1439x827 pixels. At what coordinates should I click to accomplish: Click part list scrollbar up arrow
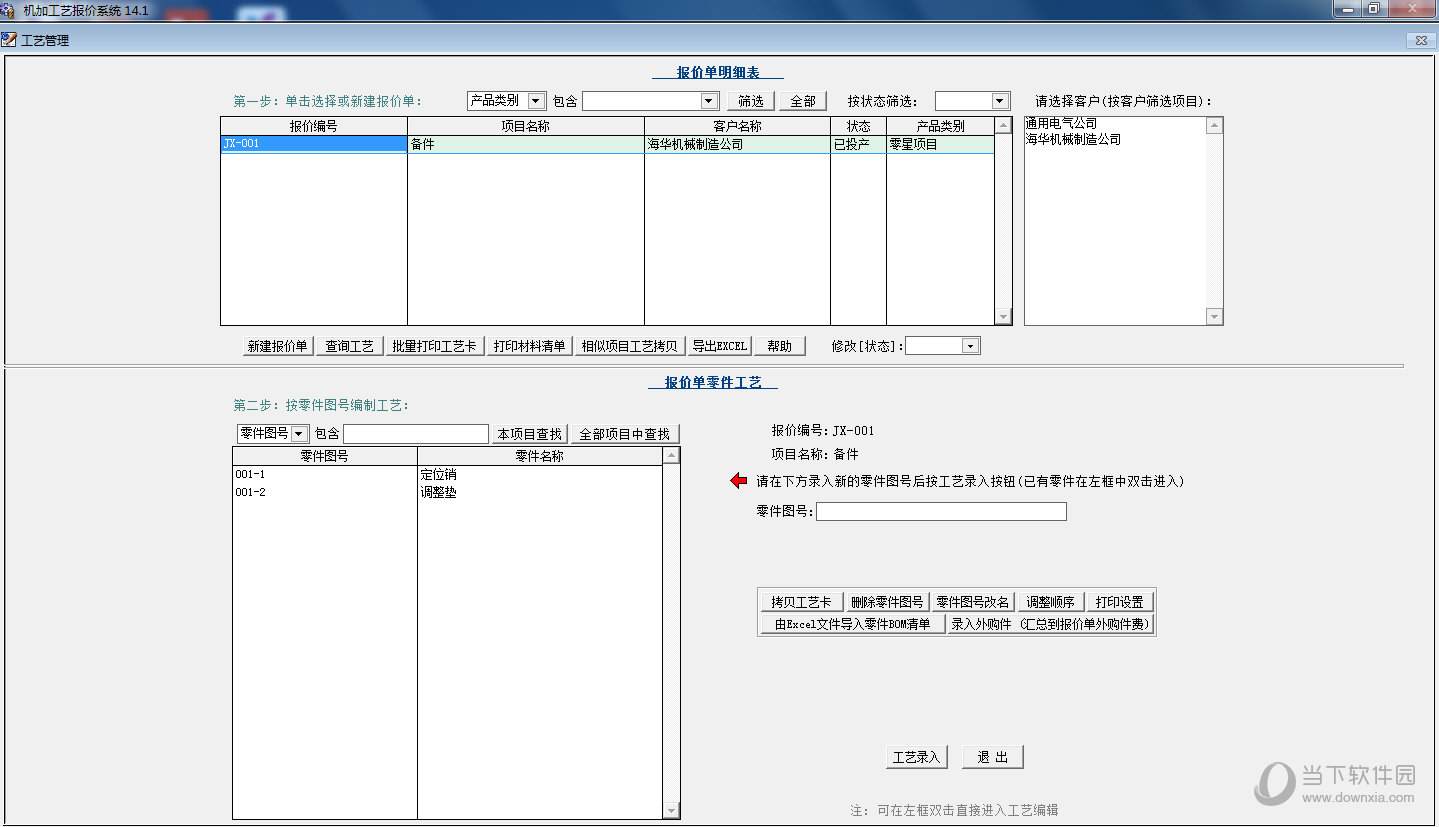671,455
